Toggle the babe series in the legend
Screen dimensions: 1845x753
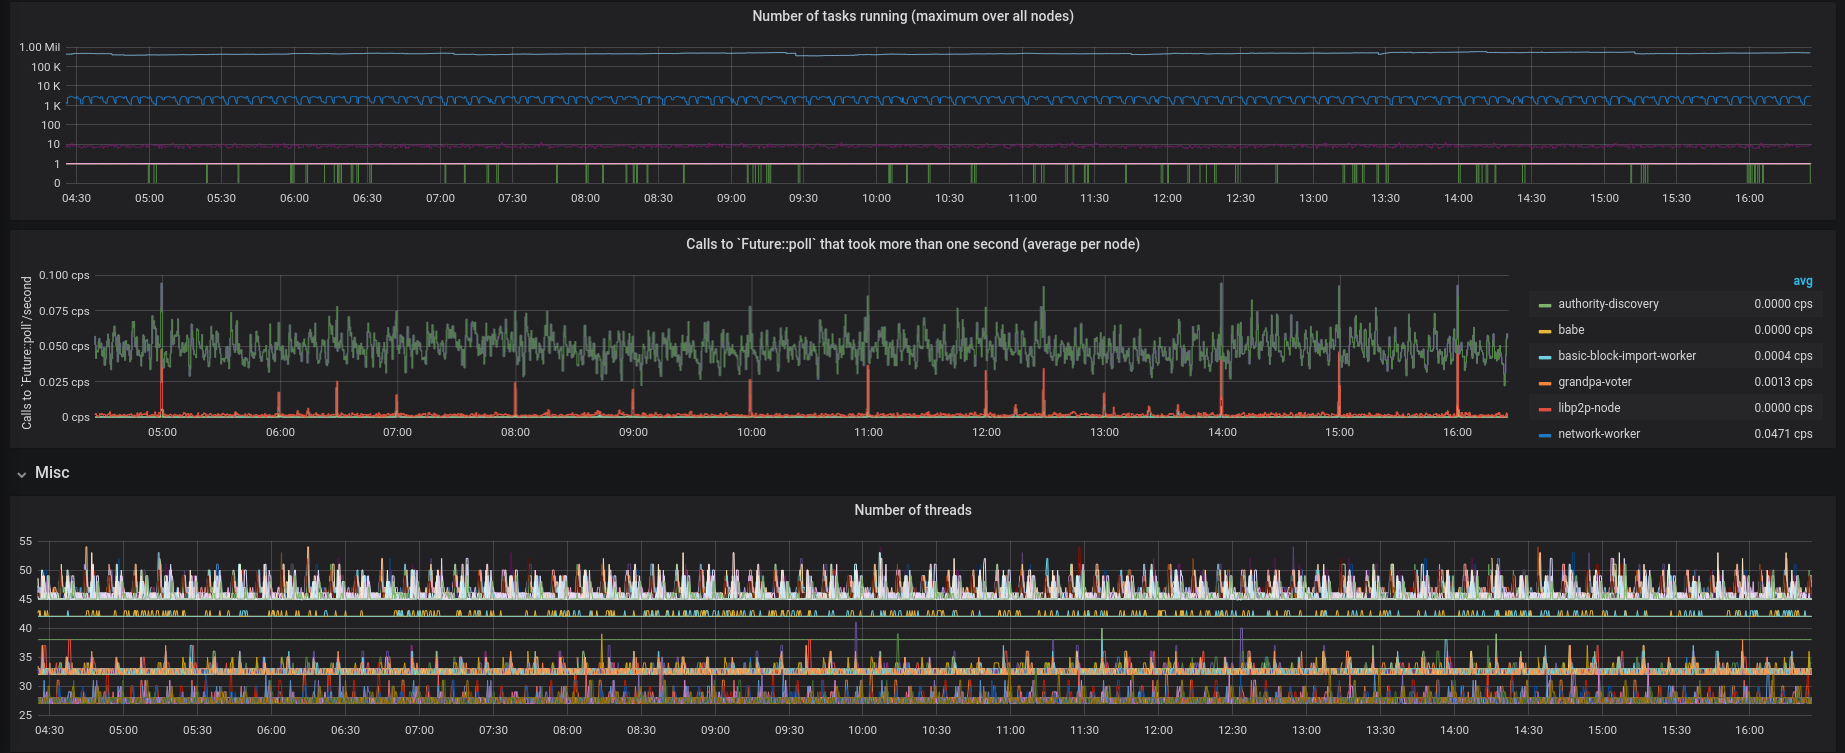pos(1571,330)
